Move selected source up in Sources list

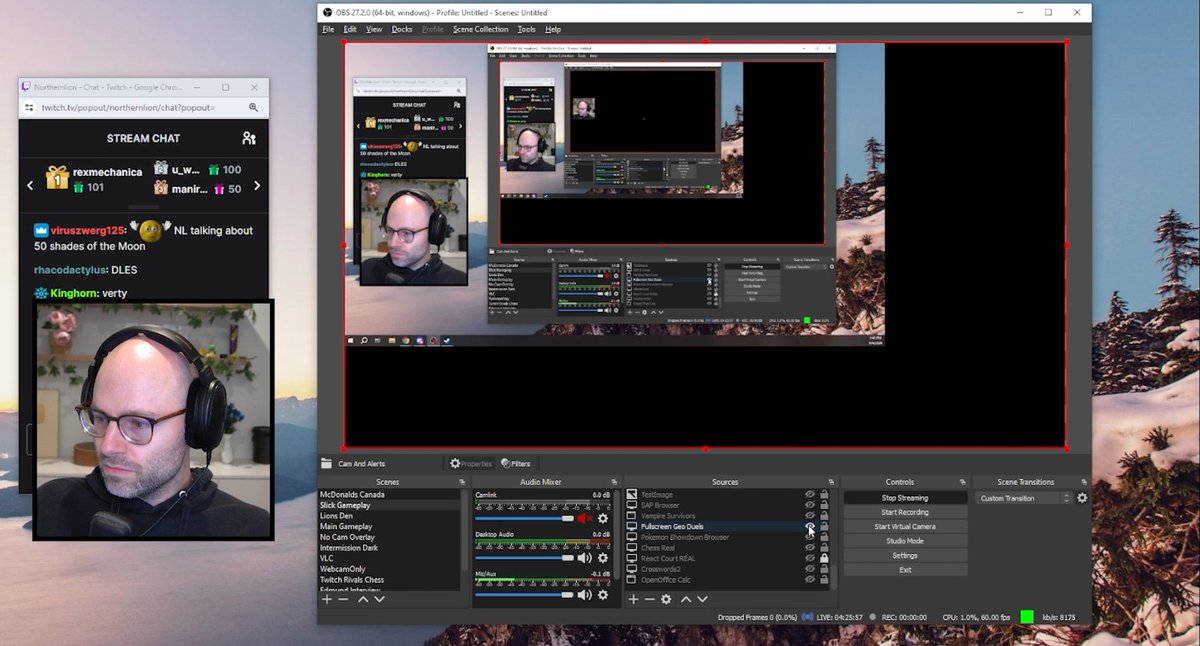pos(686,598)
